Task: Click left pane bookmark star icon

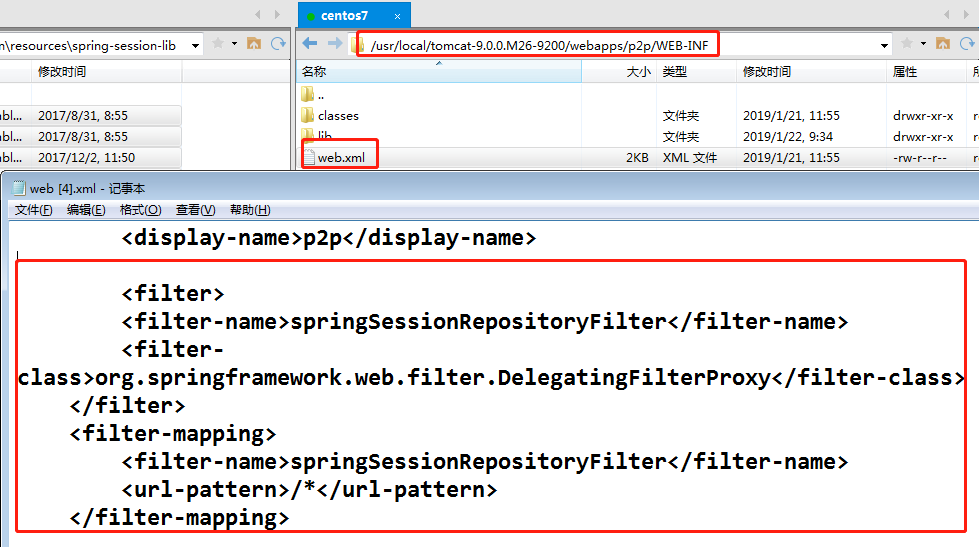Action: click(x=219, y=44)
